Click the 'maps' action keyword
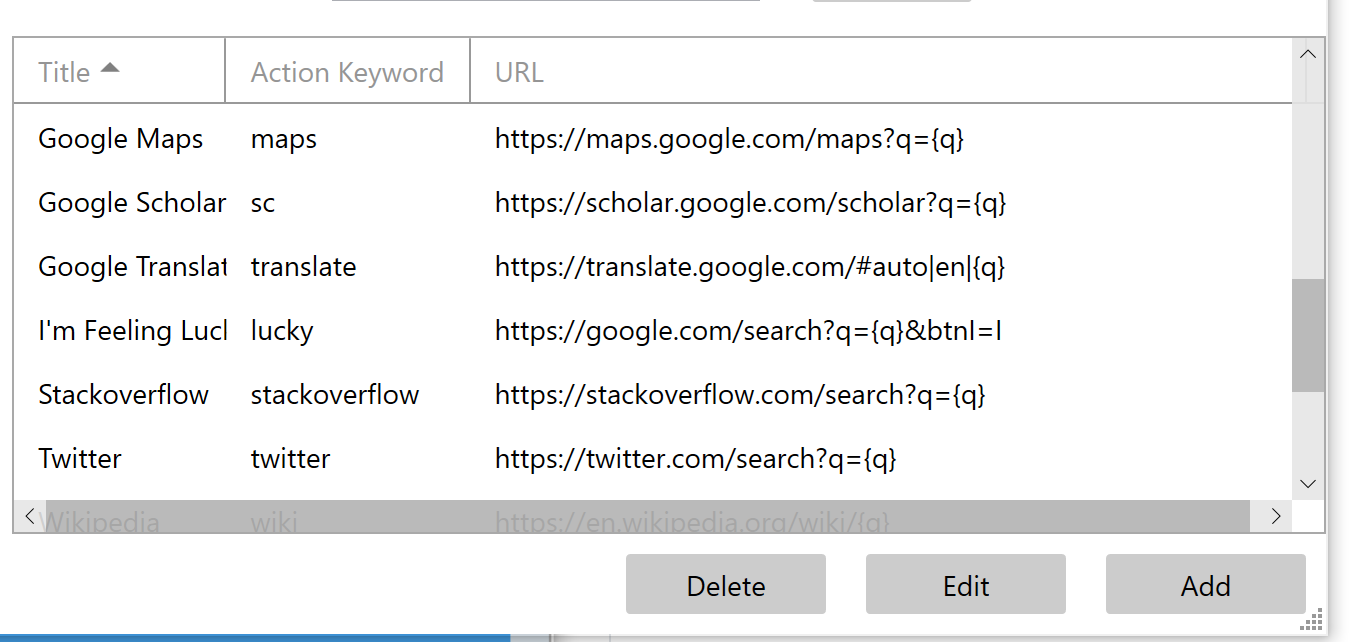This screenshot has width=1352, height=642. pyautogui.click(x=284, y=140)
